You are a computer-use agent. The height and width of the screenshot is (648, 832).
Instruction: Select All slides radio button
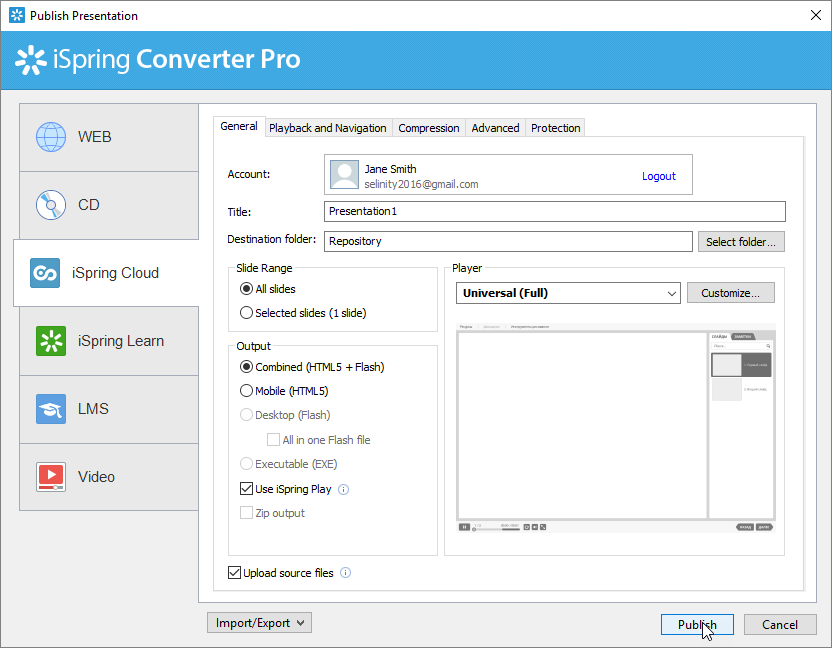coord(246,289)
